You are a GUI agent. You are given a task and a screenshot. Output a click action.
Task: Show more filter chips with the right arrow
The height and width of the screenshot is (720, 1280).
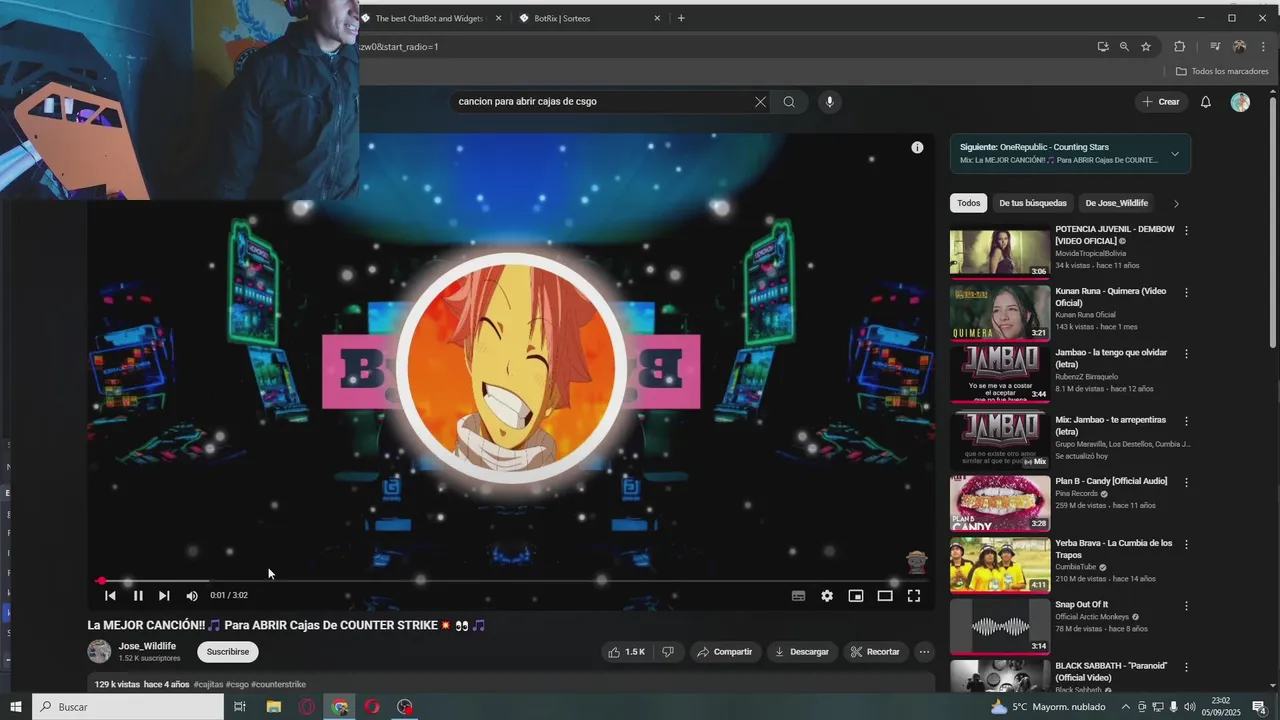(x=1176, y=204)
